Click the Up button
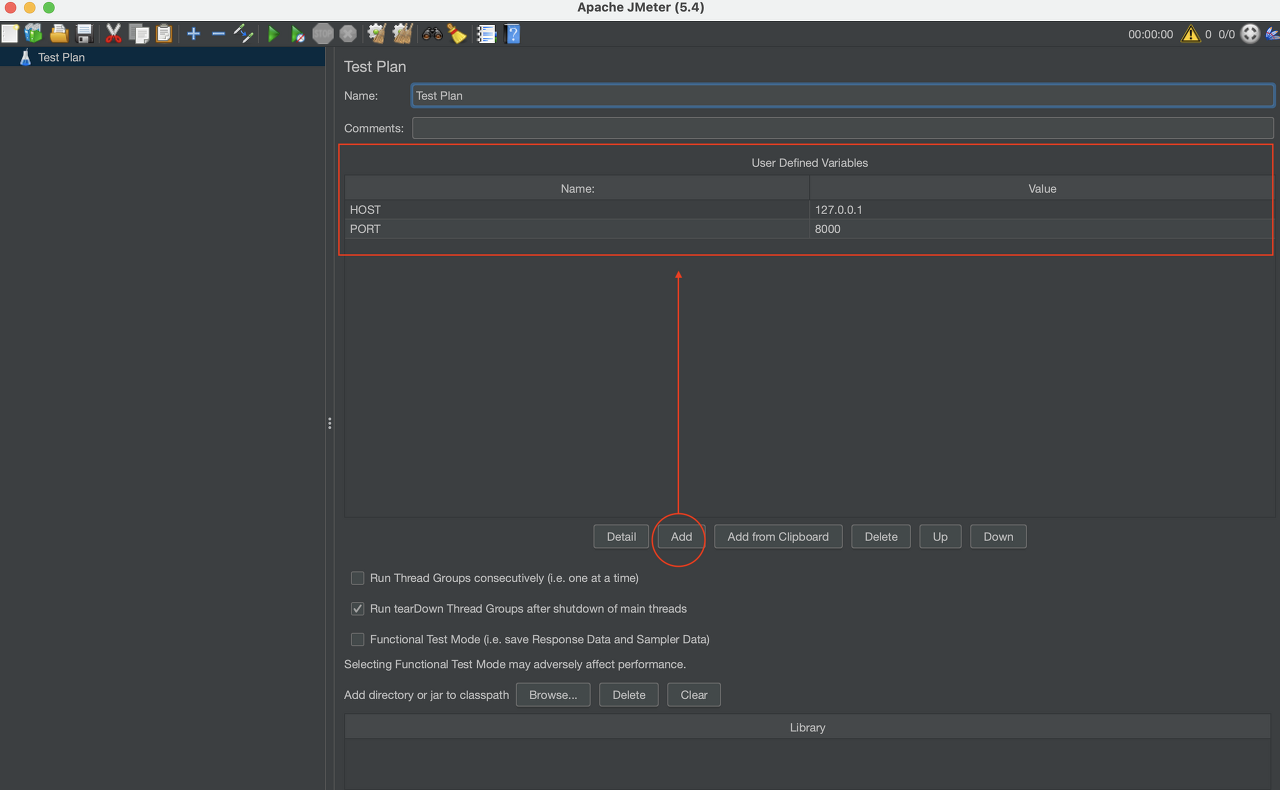1280x790 pixels. click(x=940, y=537)
